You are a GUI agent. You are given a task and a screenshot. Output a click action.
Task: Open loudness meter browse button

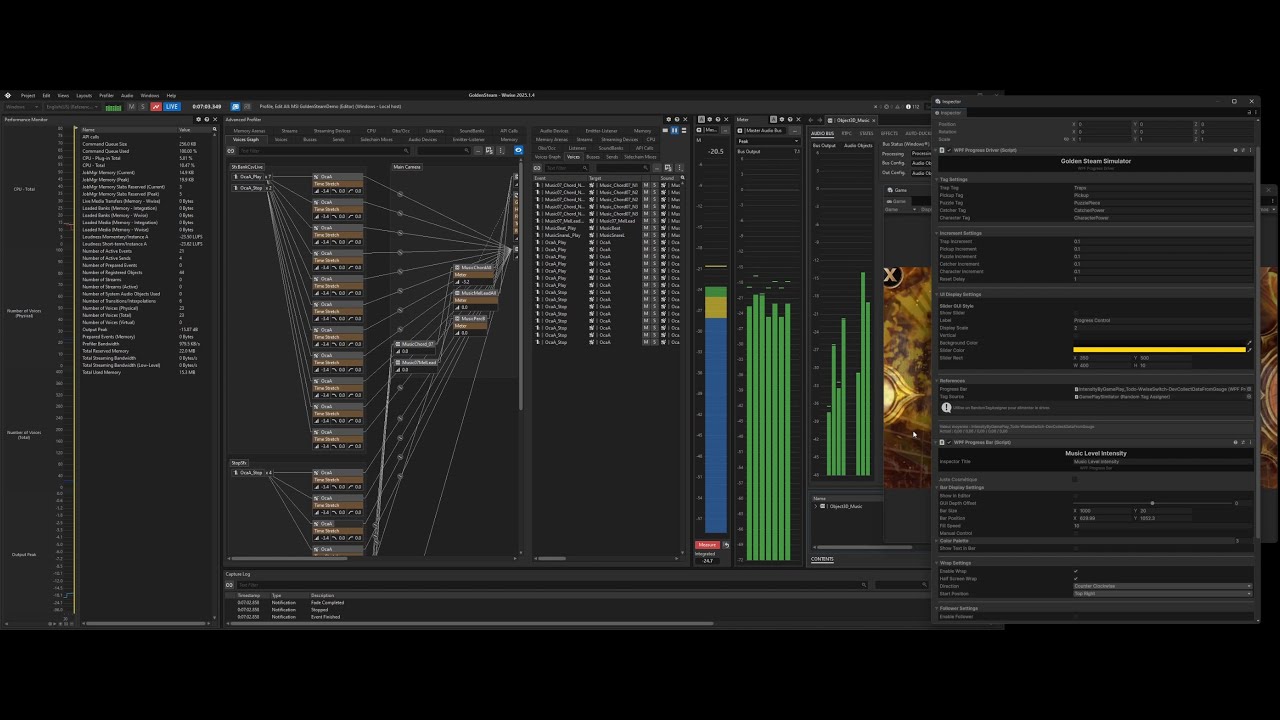point(725,130)
